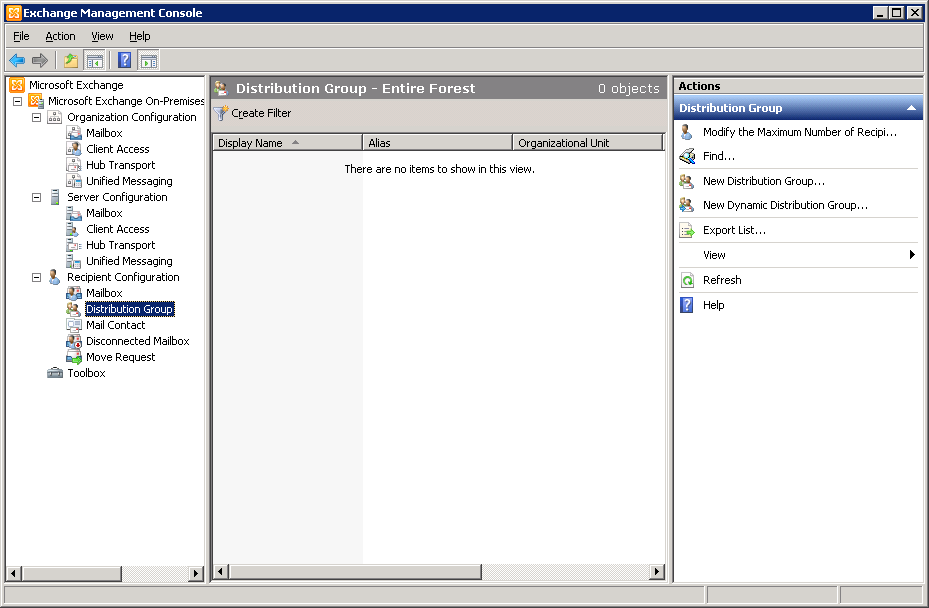Sort by the Organizational Unit column header
The image size is (929, 608).
click(587, 143)
